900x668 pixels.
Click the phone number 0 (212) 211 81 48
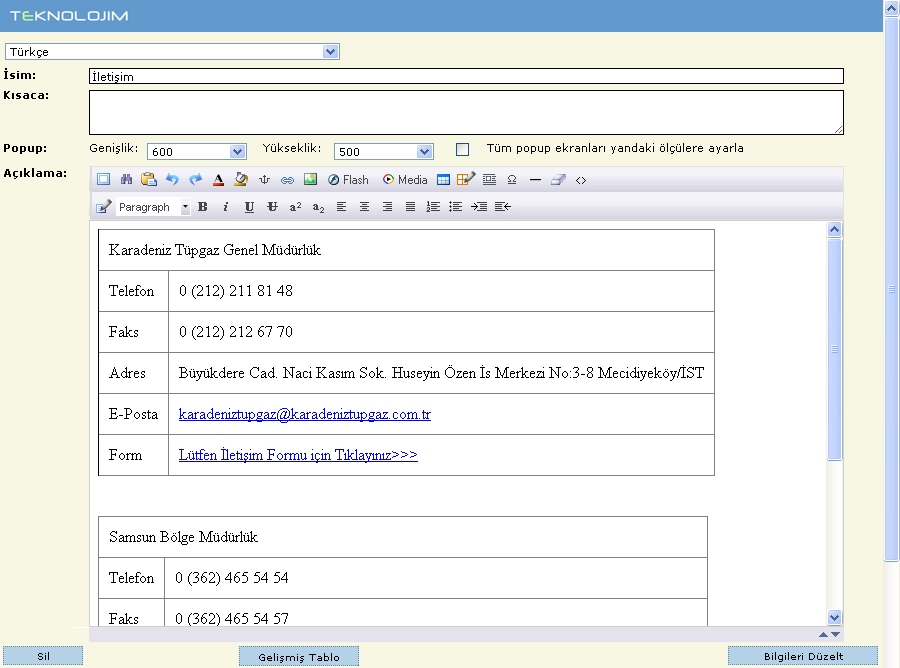click(236, 291)
